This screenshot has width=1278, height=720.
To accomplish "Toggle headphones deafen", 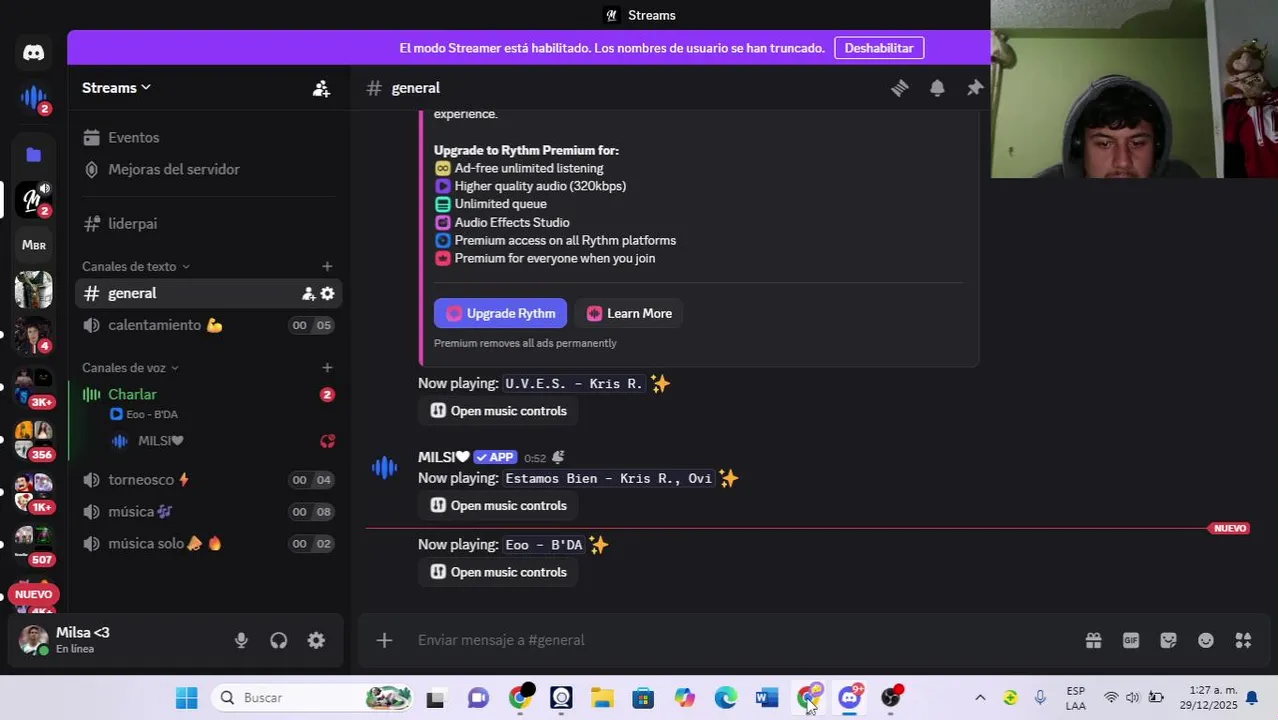I will (x=279, y=641).
